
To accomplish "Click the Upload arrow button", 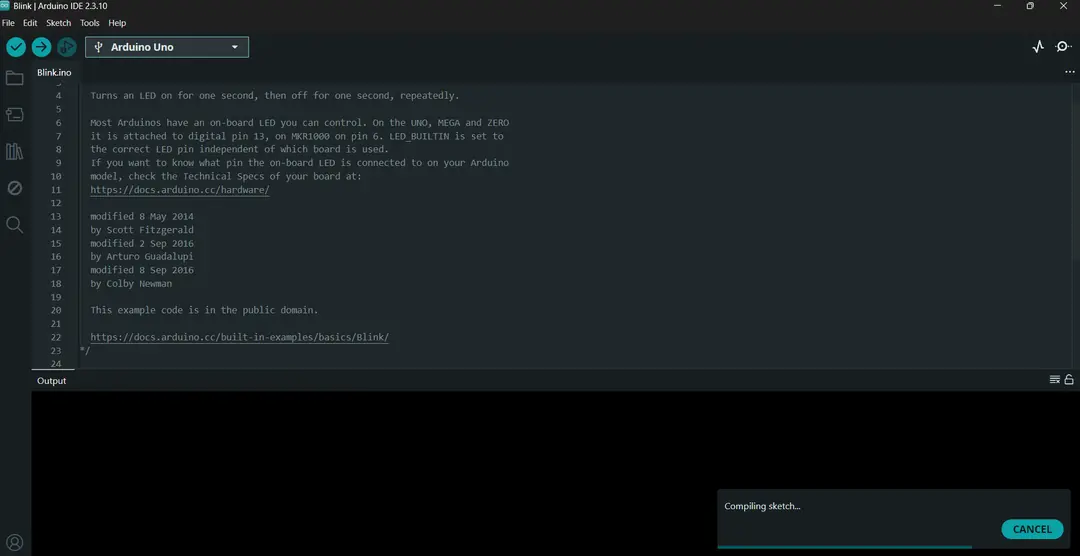I will tap(41, 47).
